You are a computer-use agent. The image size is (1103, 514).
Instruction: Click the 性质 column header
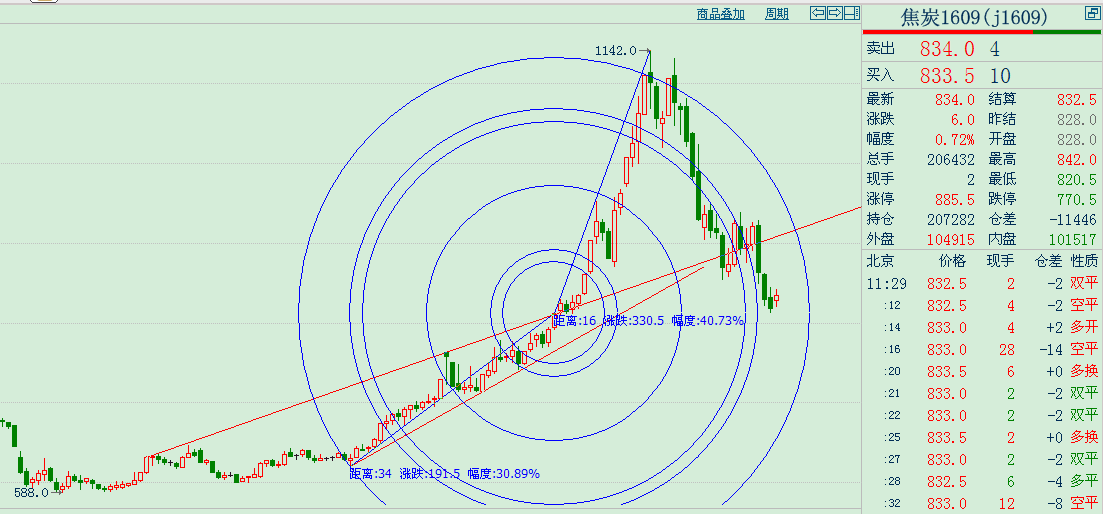(x=1084, y=260)
